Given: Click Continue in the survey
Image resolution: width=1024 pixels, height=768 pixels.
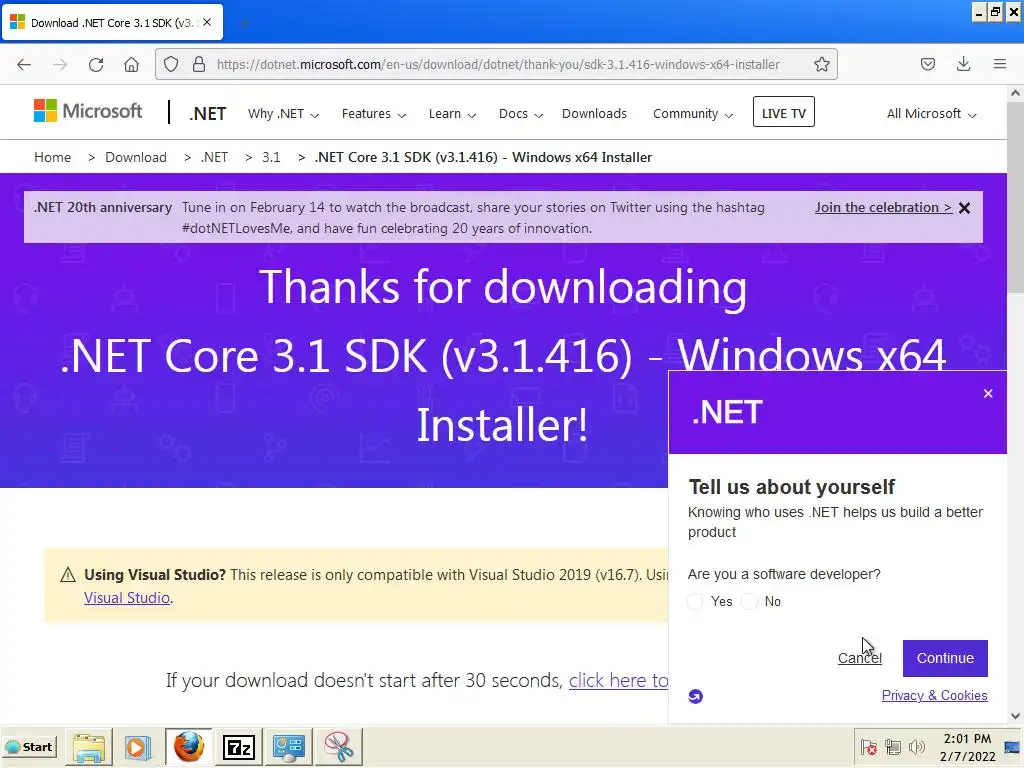Looking at the screenshot, I should (x=945, y=658).
